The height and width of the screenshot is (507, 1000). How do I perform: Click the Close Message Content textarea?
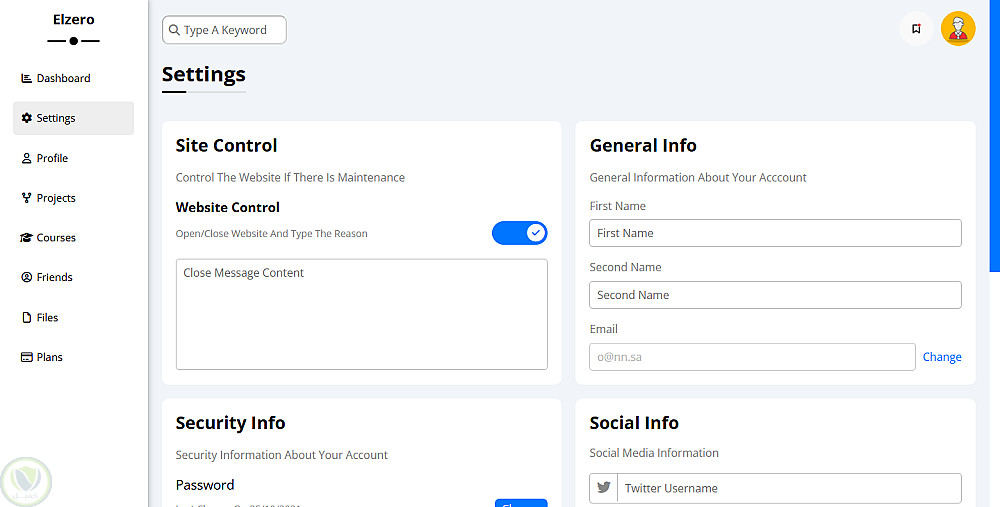click(x=362, y=314)
